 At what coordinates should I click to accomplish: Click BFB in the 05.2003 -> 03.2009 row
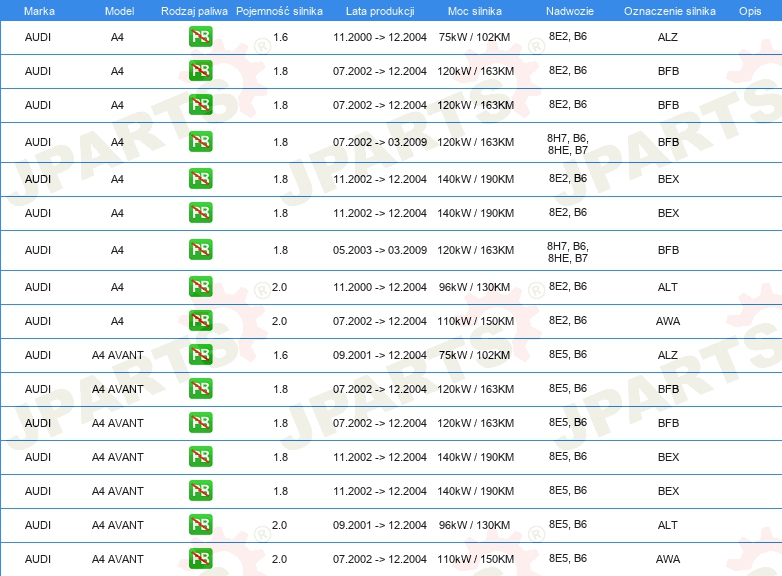click(668, 250)
